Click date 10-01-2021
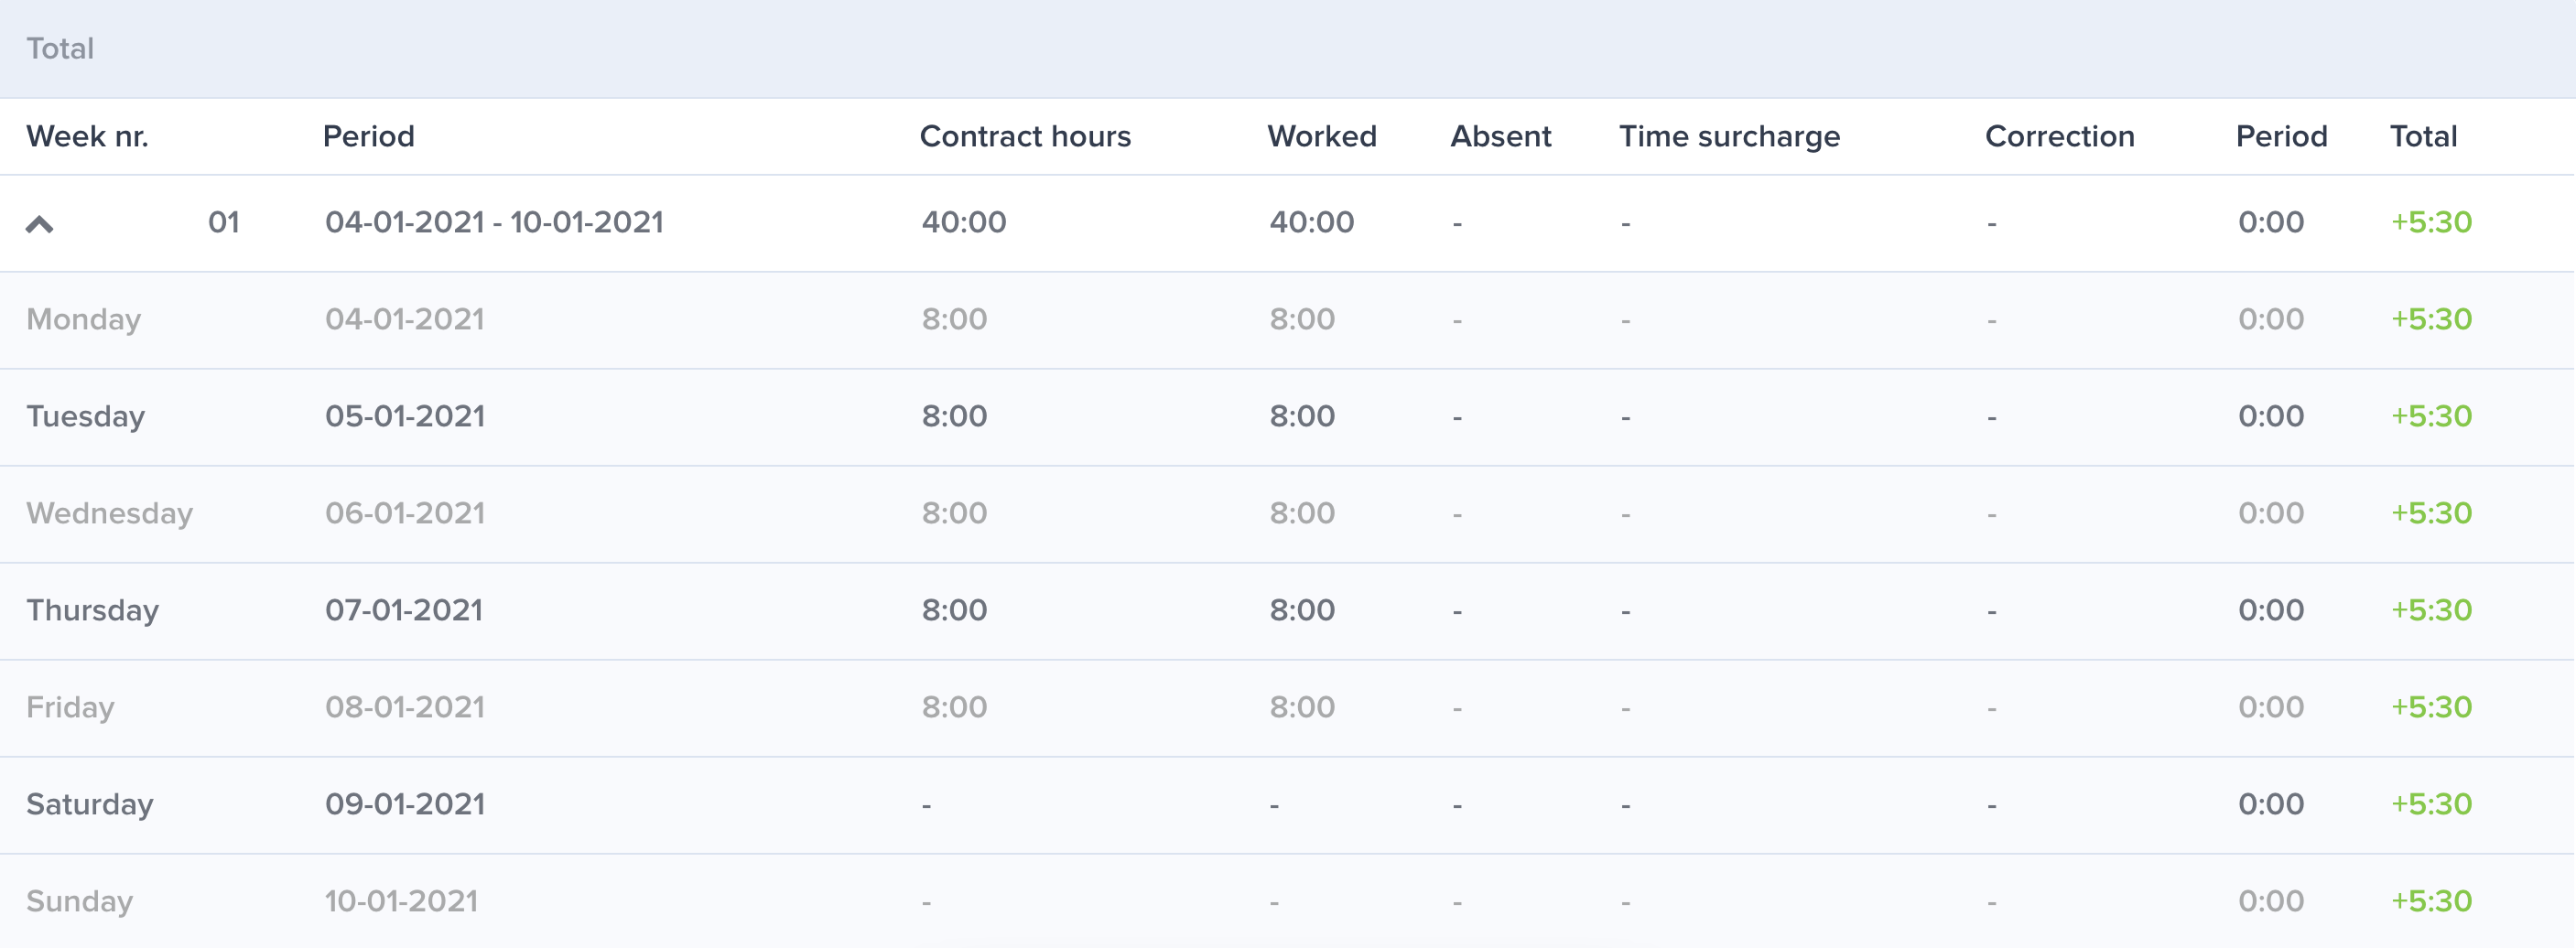This screenshot has height=948, width=2576. click(x=401, y=901)
